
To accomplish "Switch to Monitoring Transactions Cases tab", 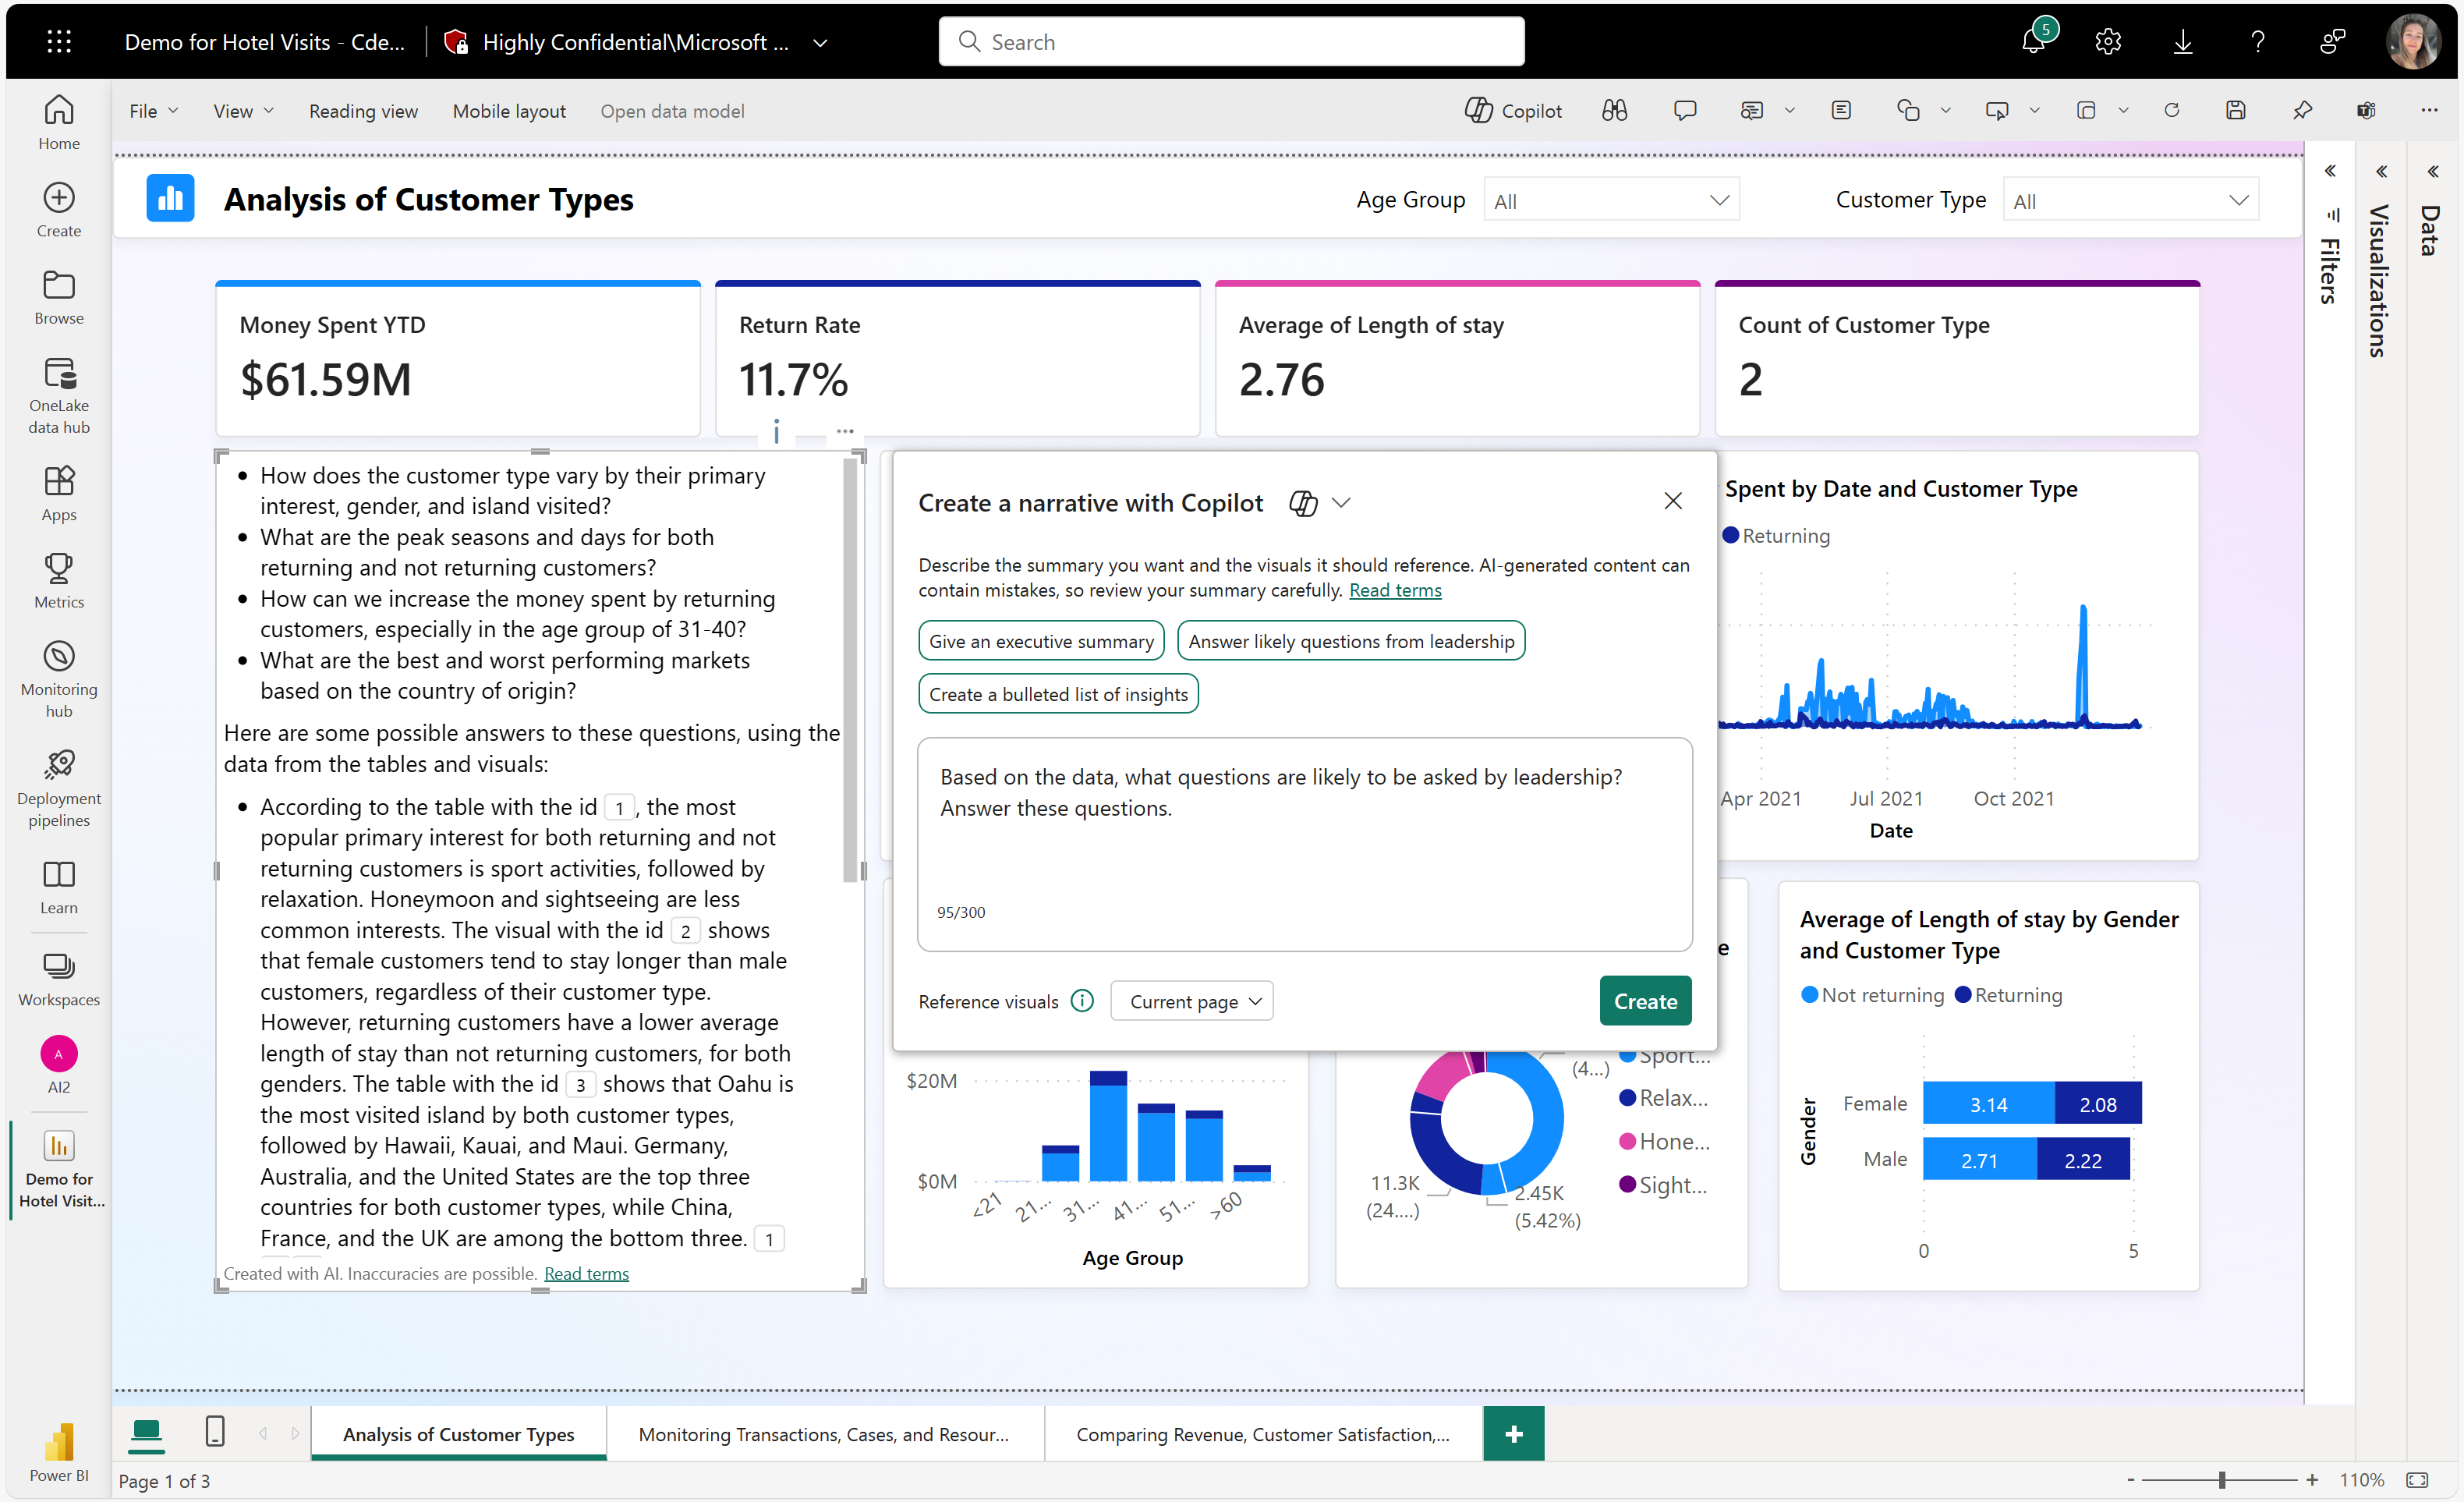I will point(822,1433).
